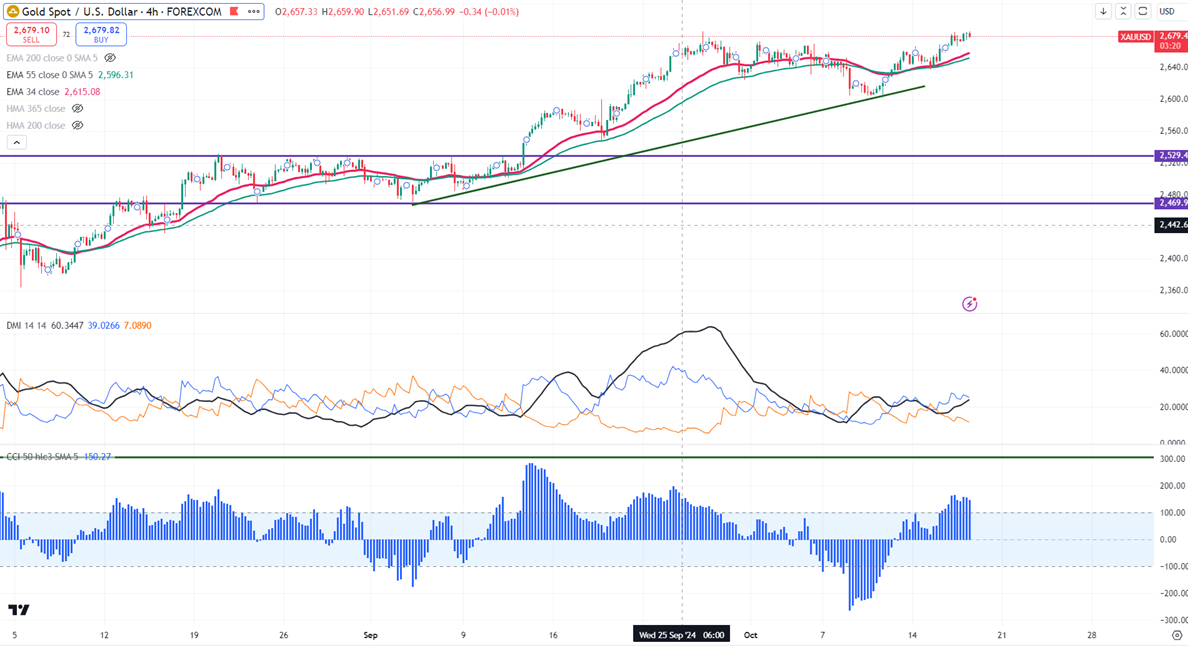The image size is (1188, 647).
Task: Click the collapse pane arrows icon
Action: (1123, 11)
